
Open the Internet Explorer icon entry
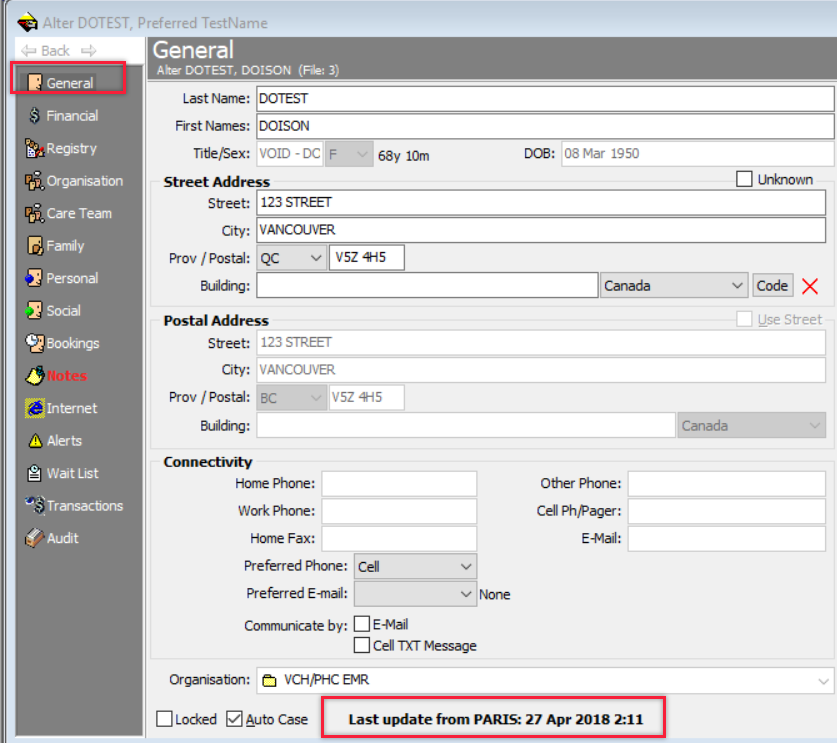point(34,408)
